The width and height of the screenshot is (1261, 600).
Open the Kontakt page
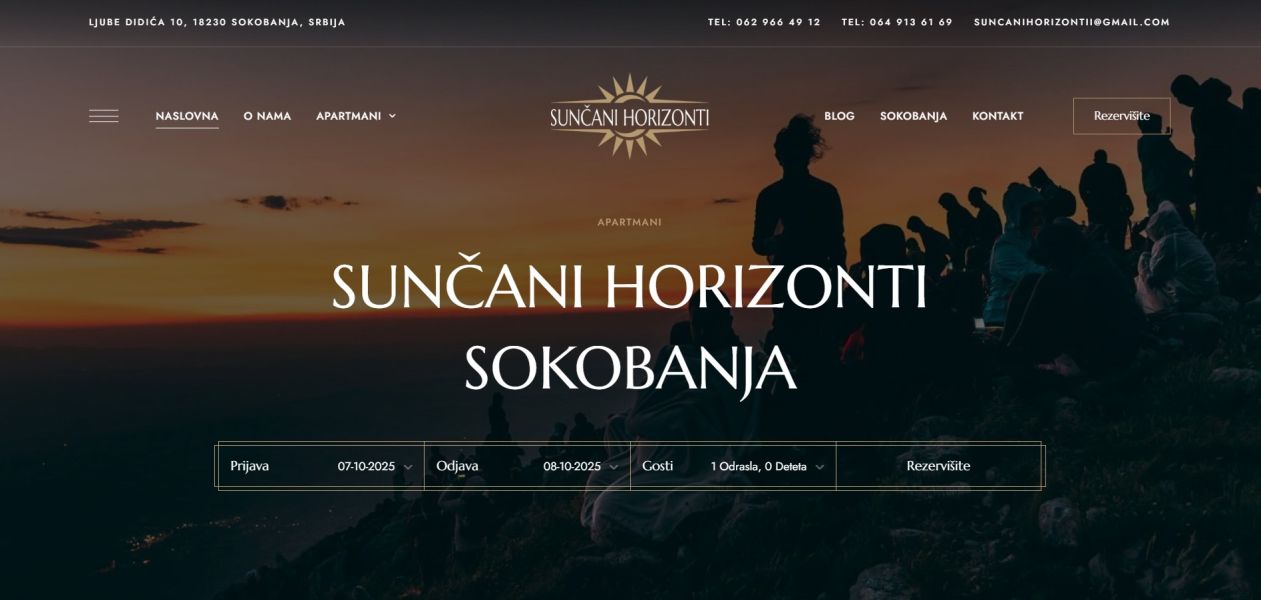pyautogui.click(x=998, y=116)
